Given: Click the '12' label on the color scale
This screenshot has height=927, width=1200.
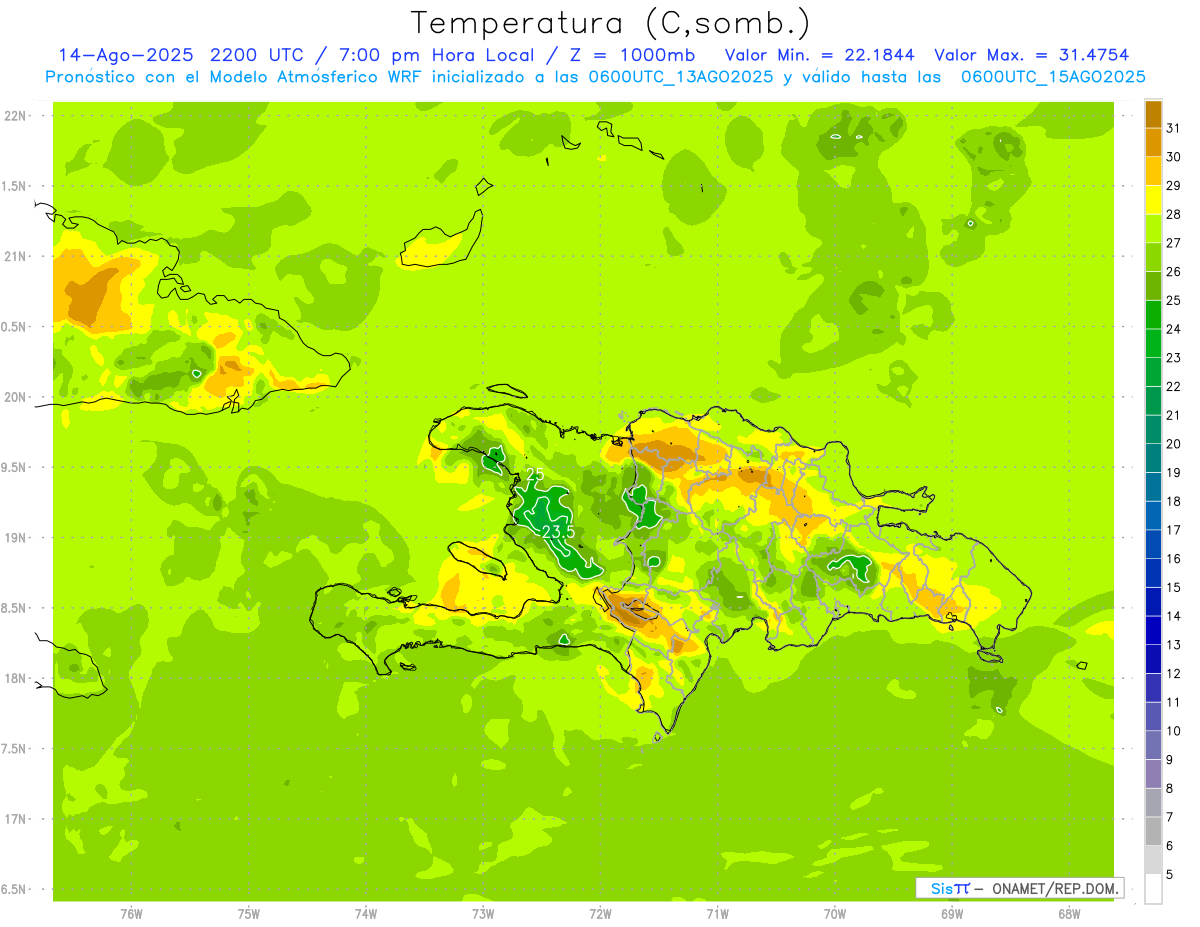Looking at the screenshot, I should click(1174, 673).
